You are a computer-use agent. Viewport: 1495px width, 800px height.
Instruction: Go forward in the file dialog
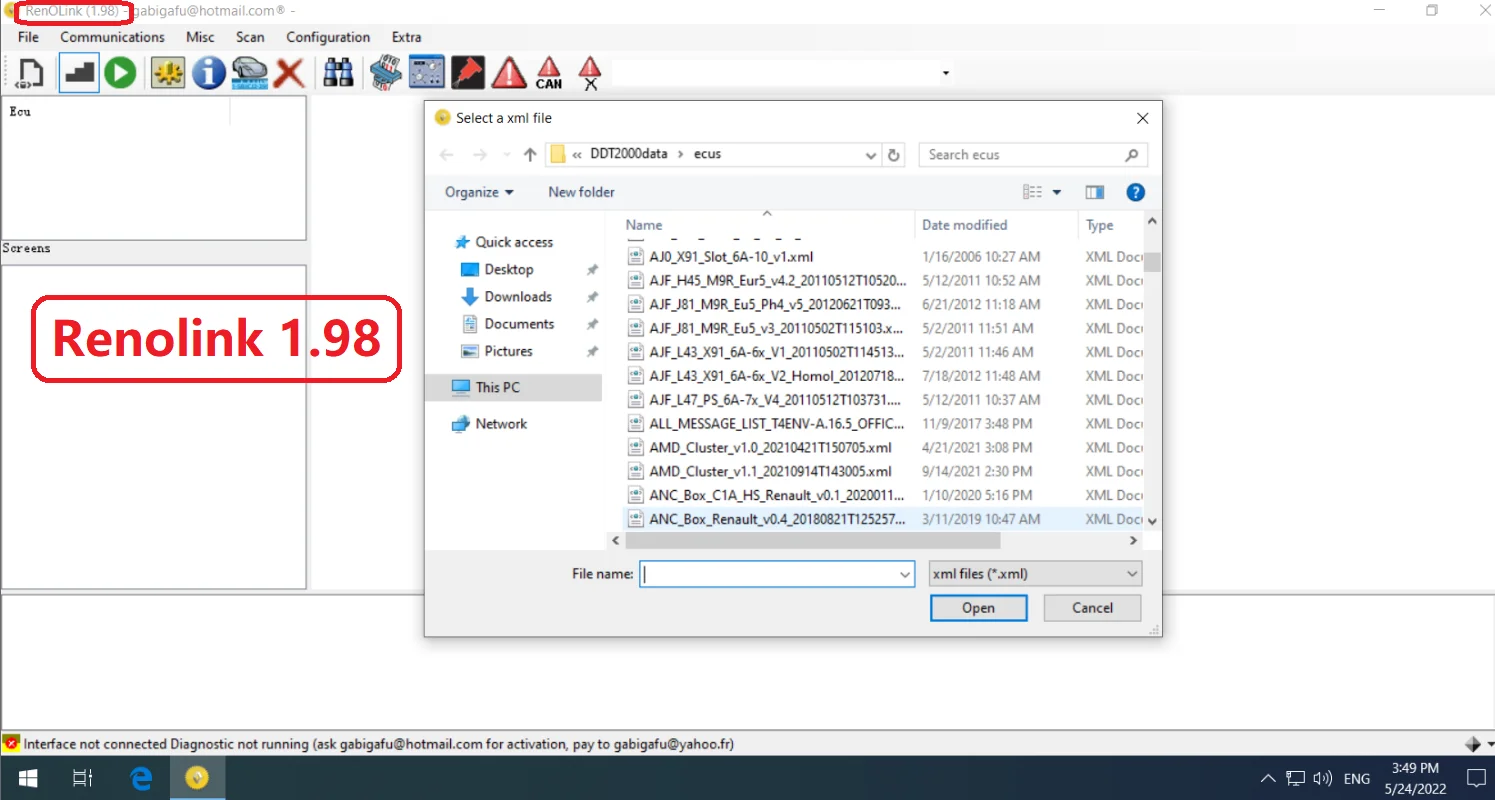tap(480, 155)
